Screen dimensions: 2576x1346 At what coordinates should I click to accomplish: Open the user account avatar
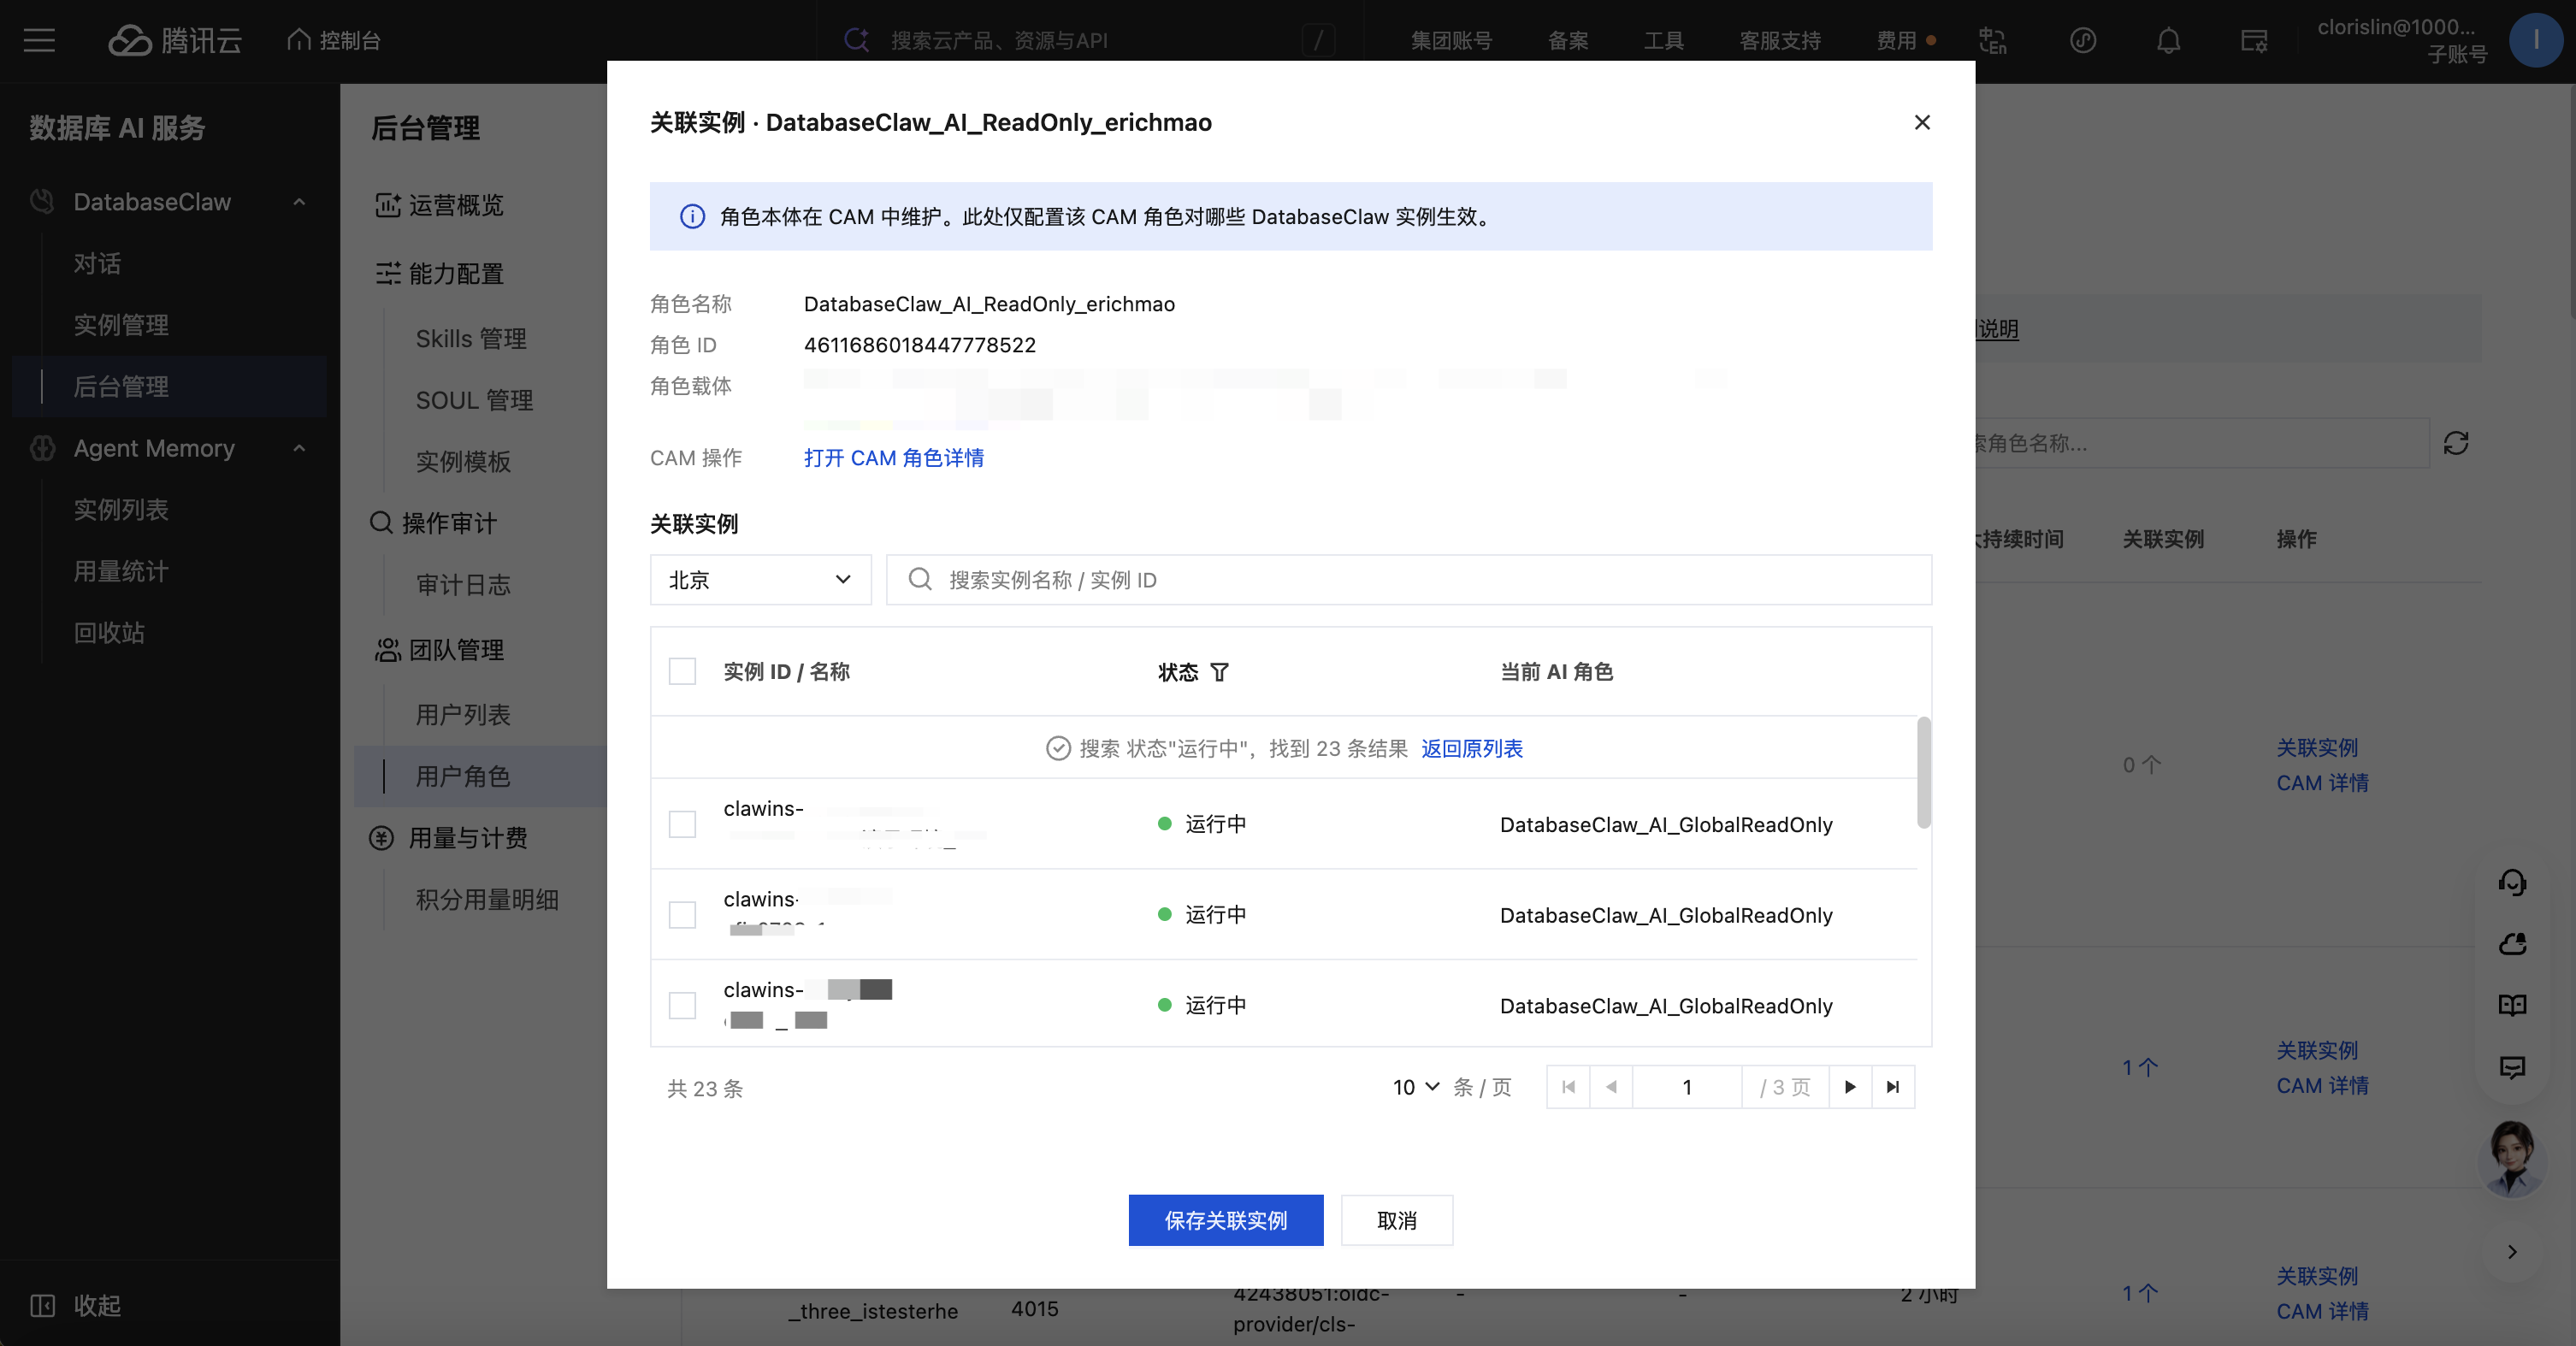[2536, 40]
